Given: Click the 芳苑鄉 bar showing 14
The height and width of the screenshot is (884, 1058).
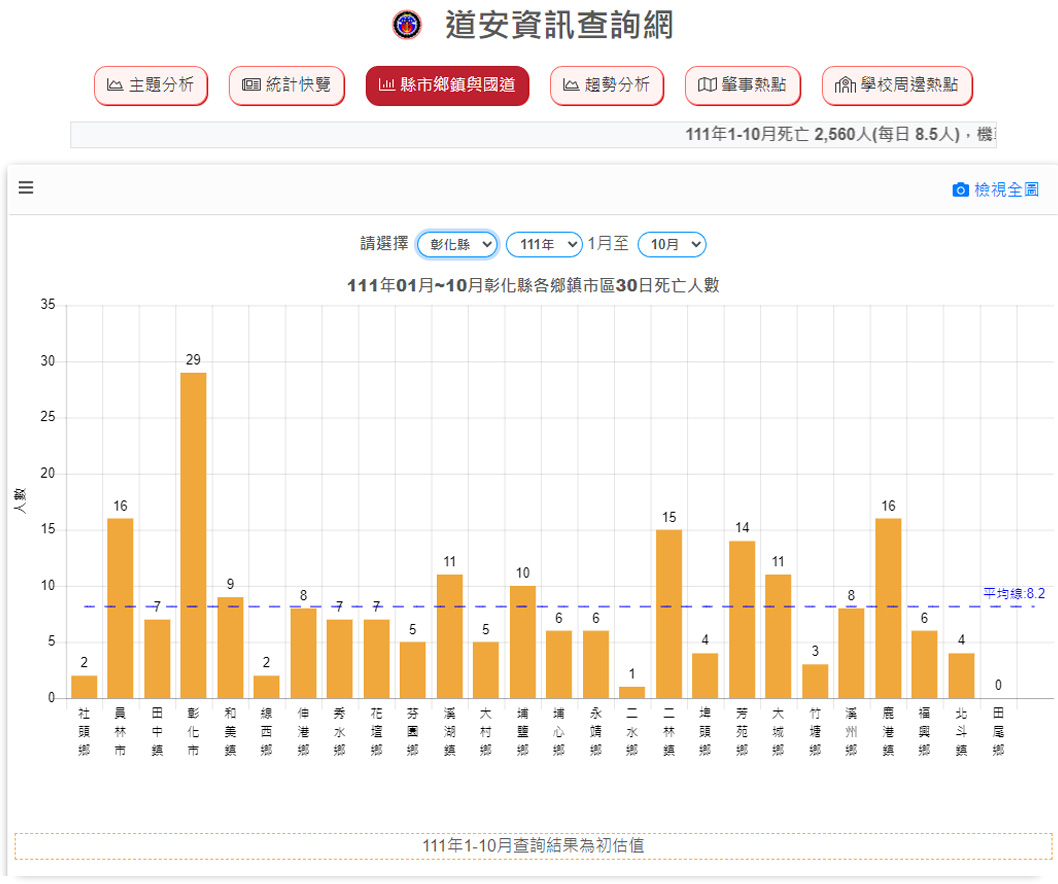Looking at the screenshot, I should click(x=742, y=619).
